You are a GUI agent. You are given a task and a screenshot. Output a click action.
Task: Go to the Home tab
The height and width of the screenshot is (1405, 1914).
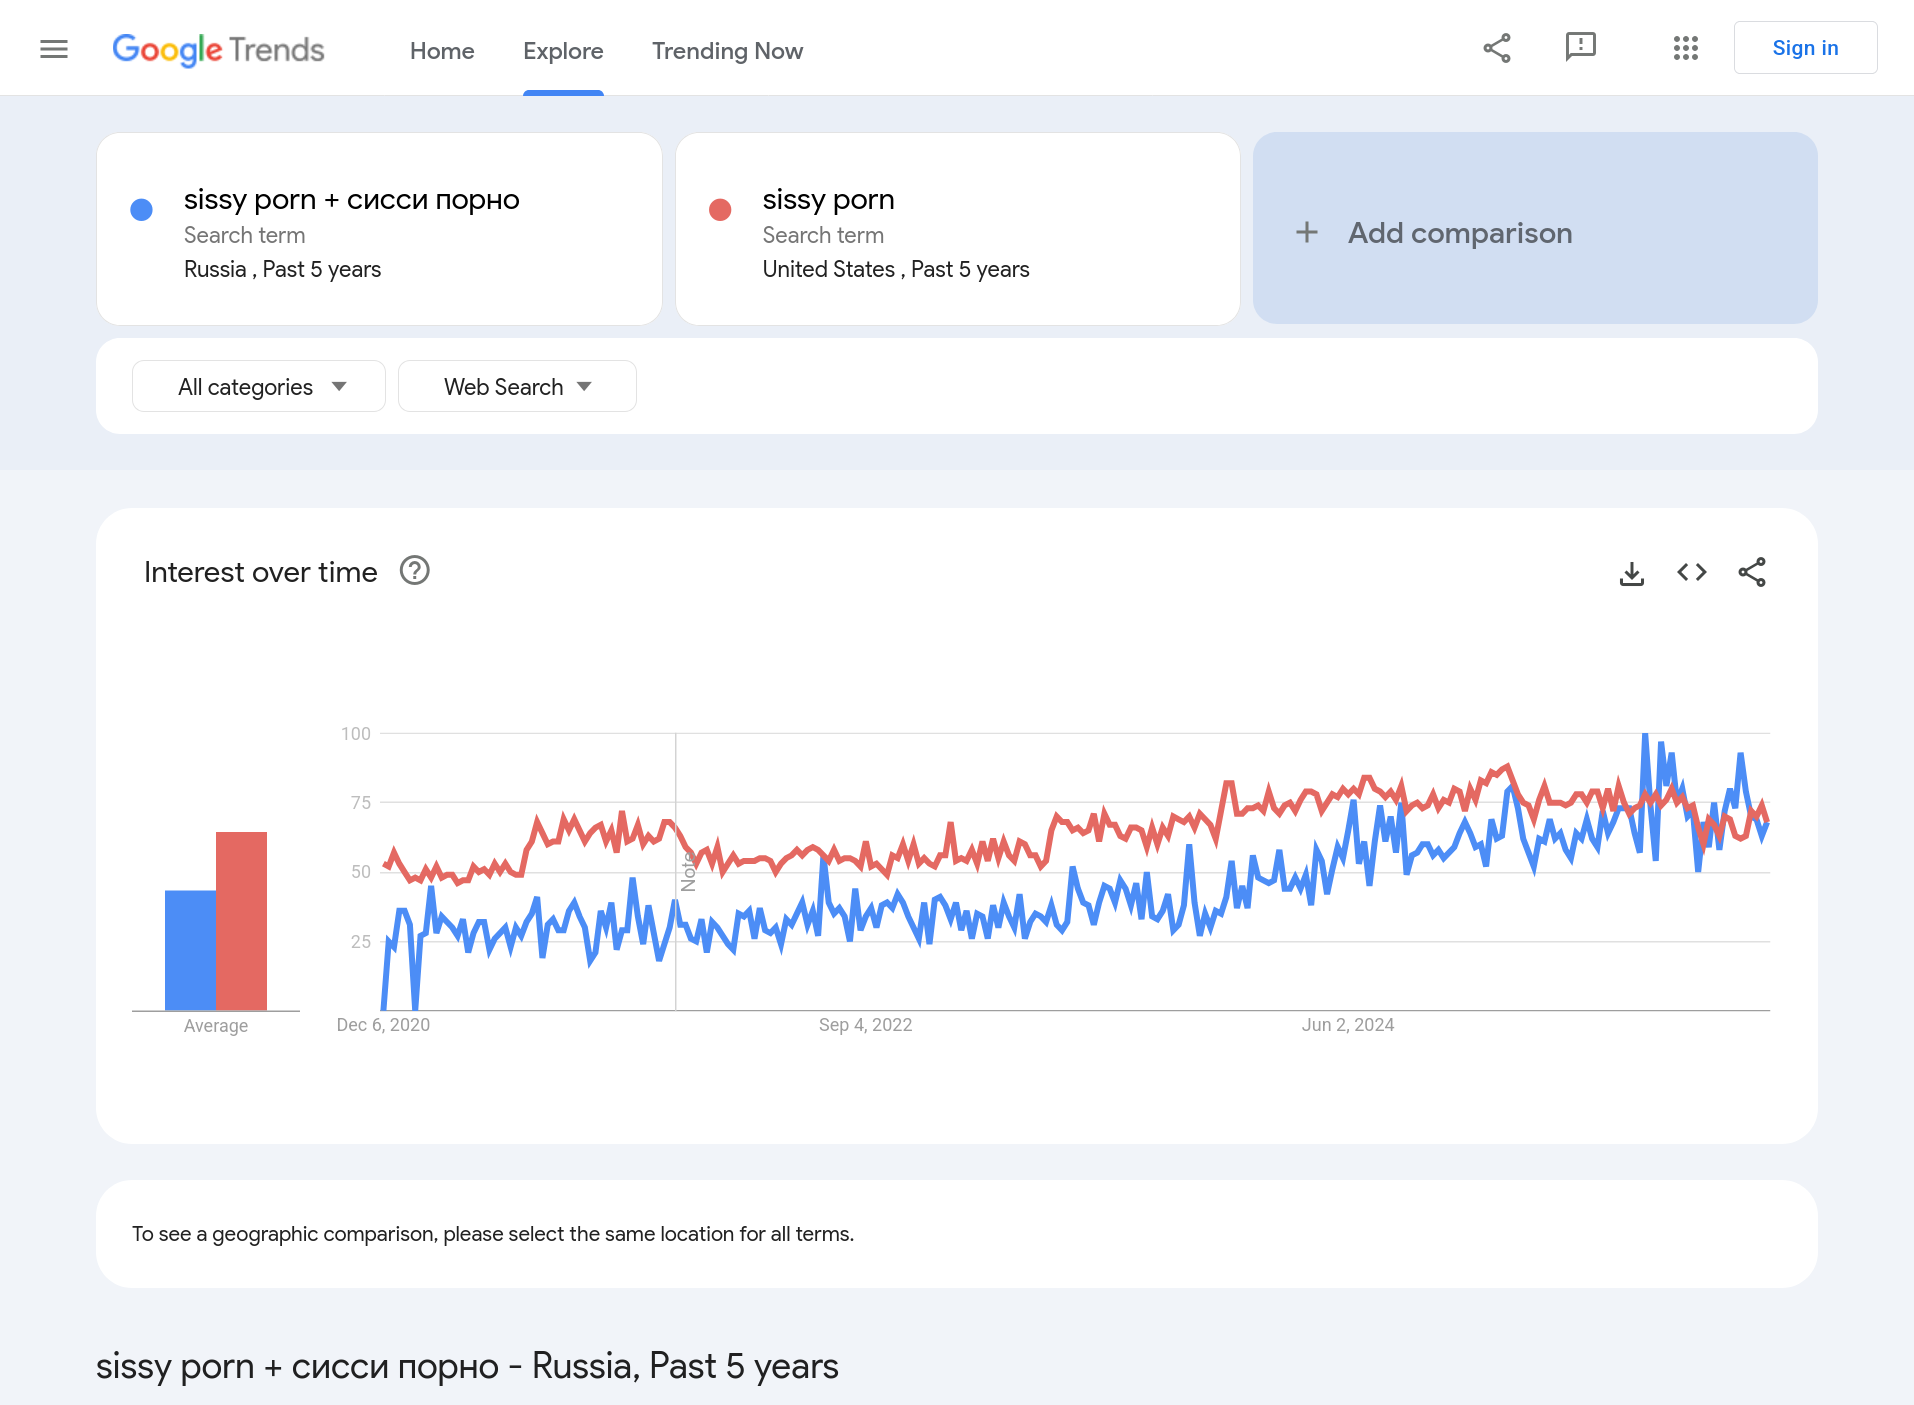pyautogui.click(x=442, y=51)
